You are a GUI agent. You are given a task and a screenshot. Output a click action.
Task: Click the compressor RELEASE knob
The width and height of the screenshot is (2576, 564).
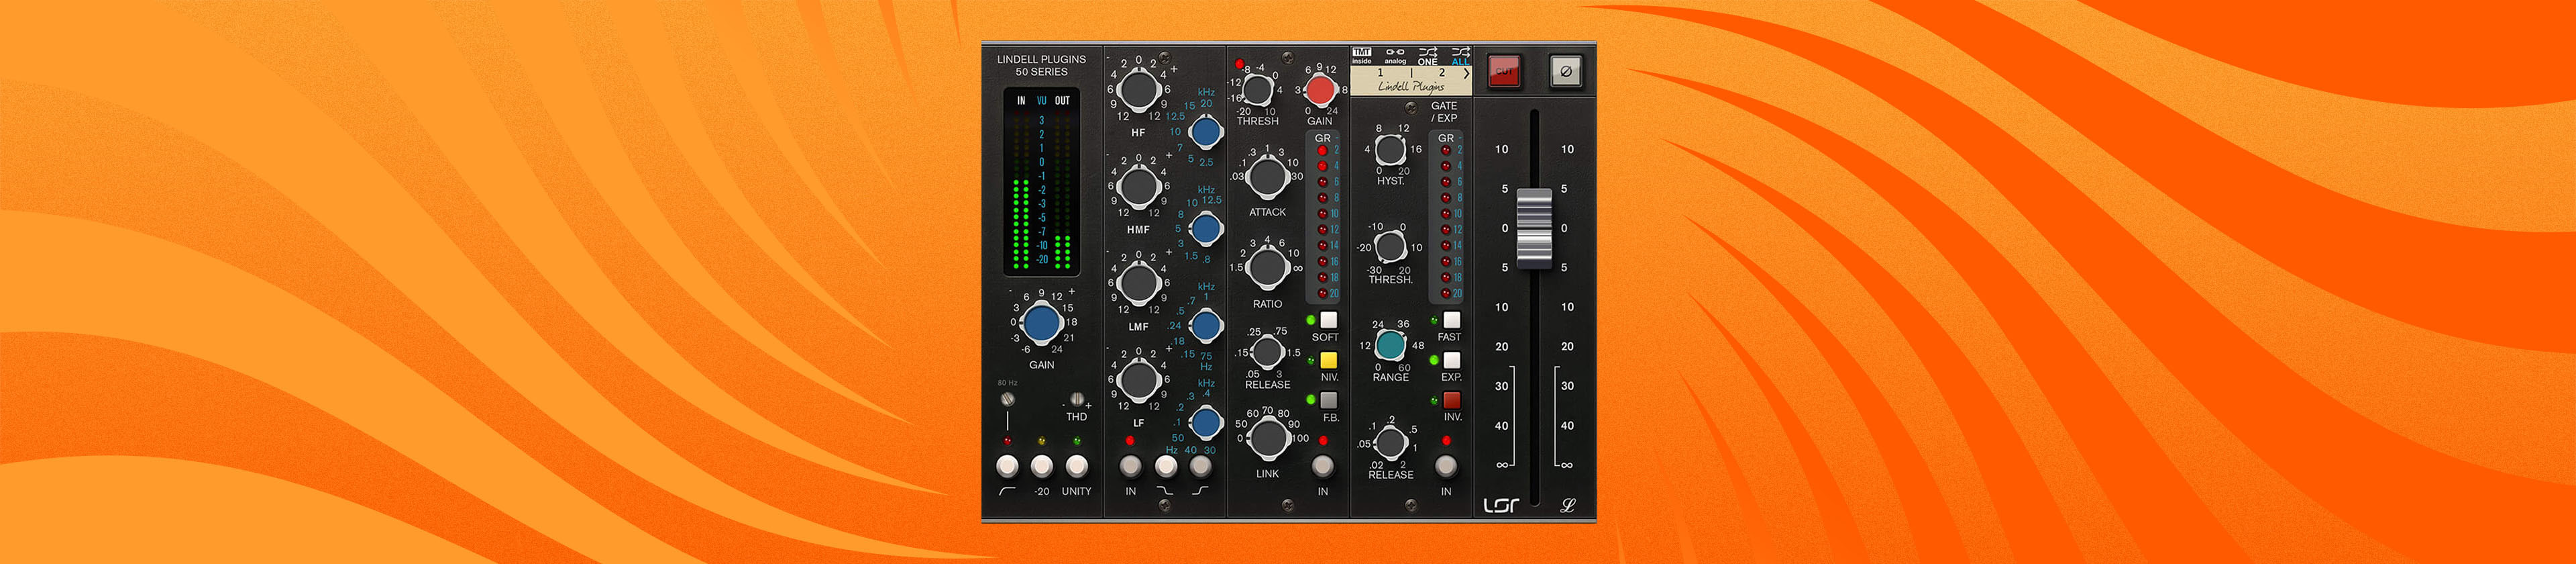click(1267, 352)
